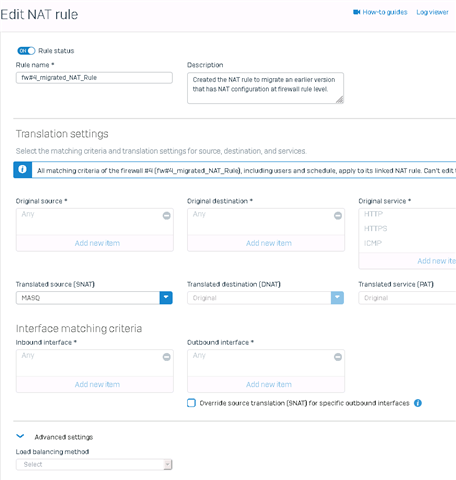Click info icon next to Override source translation
The image size is (456, 480).
coord(418,403)
